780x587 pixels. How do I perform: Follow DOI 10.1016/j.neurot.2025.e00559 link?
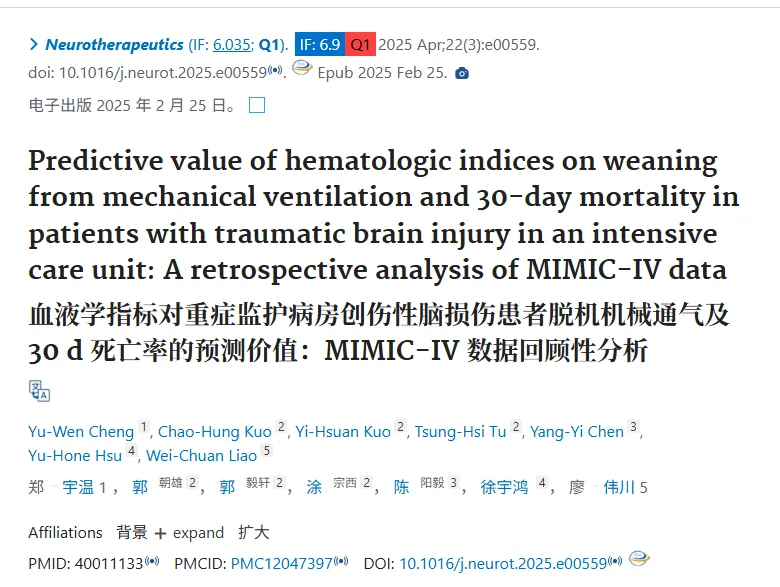coord(503,564)
